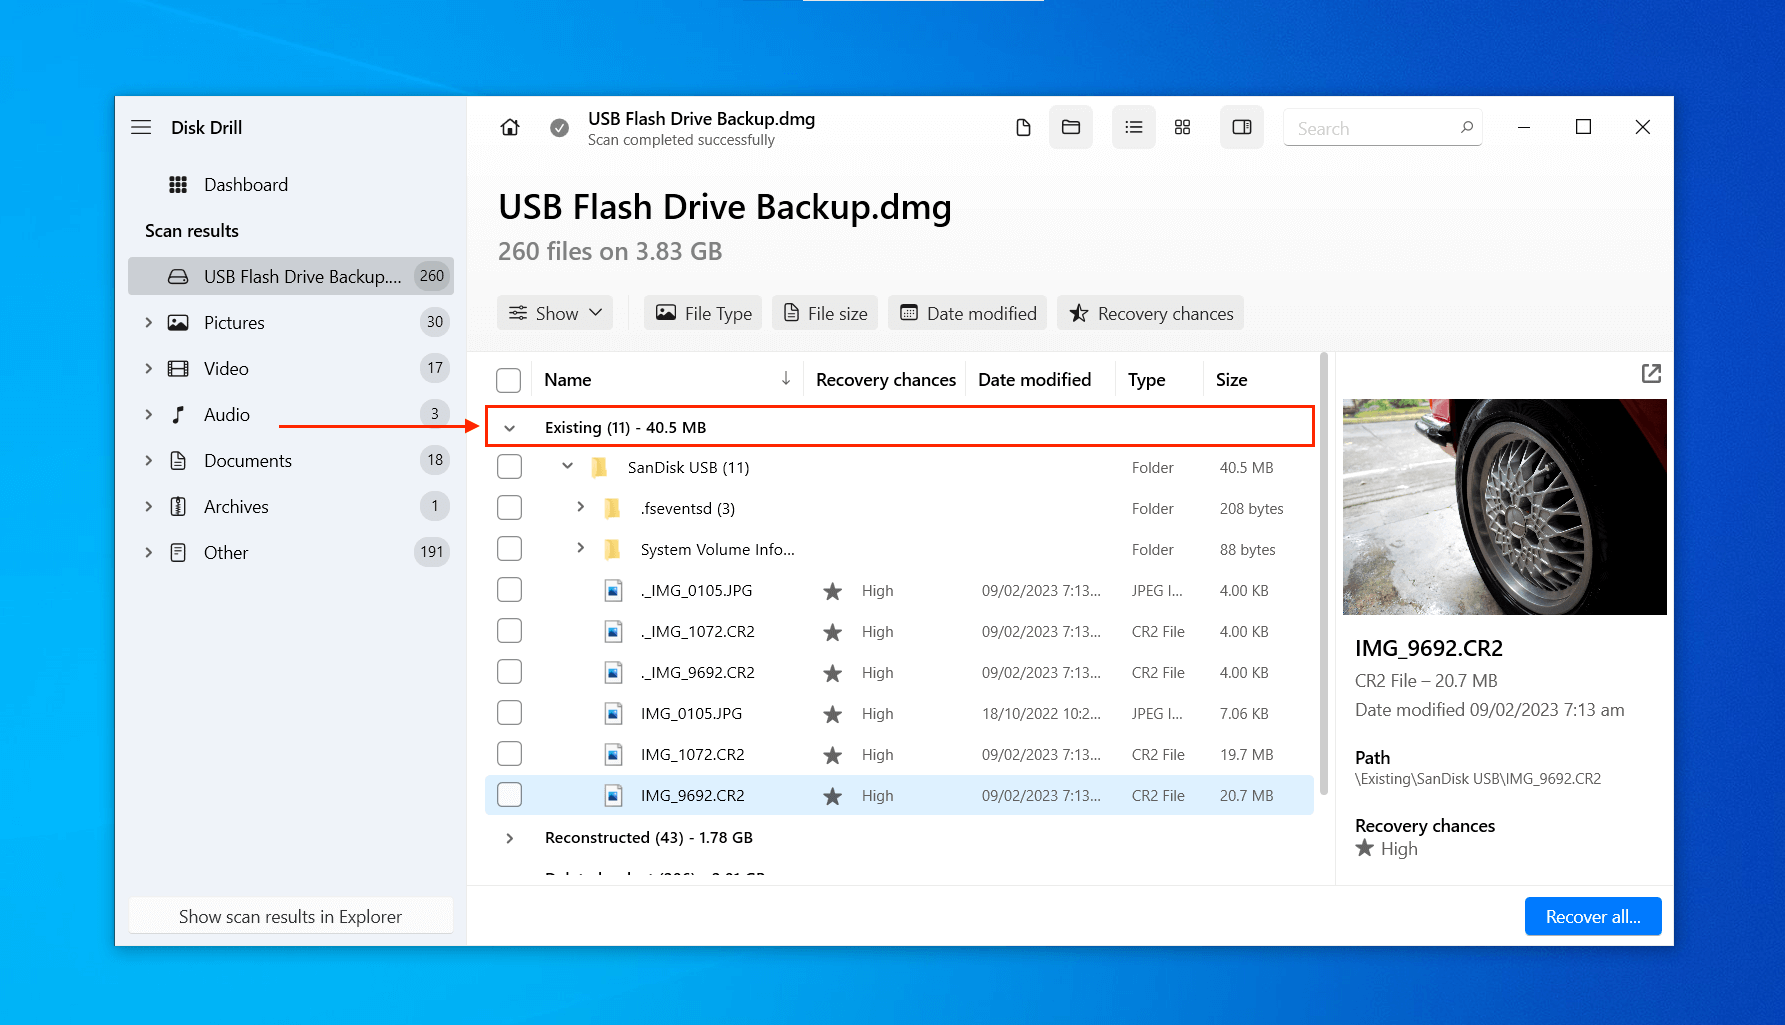Open IMG_9692.CR2 preview in external window
The width and height of the screenshot is (1785, 1025).
pyautogui.click(x=1651, y=373)
